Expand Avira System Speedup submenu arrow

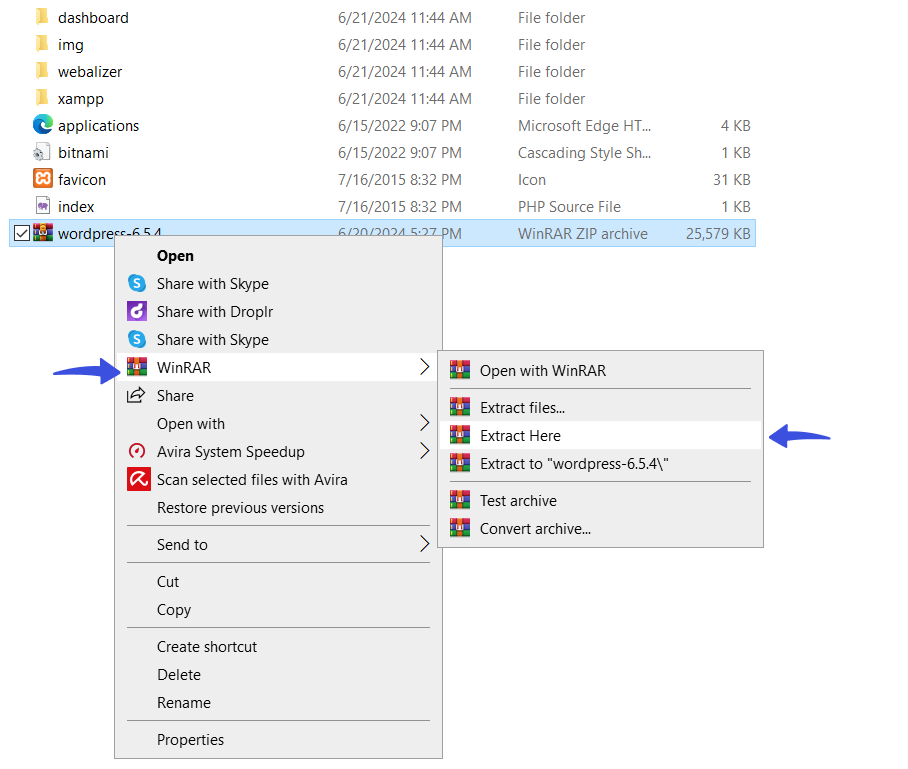[424, 451]
